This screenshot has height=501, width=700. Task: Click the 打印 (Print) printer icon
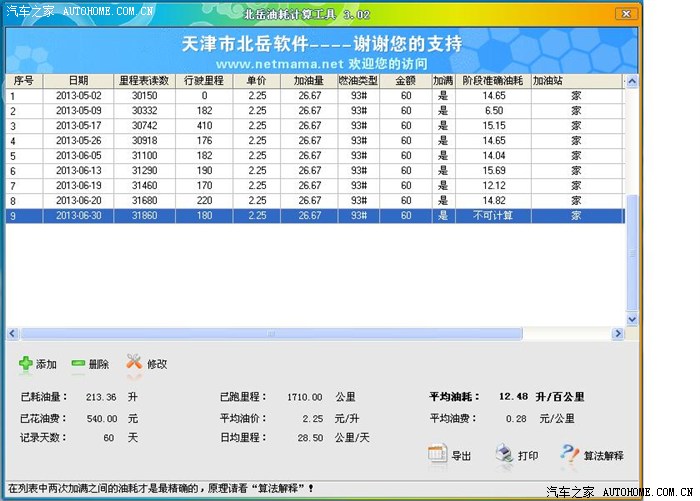[x=505, y=455]
